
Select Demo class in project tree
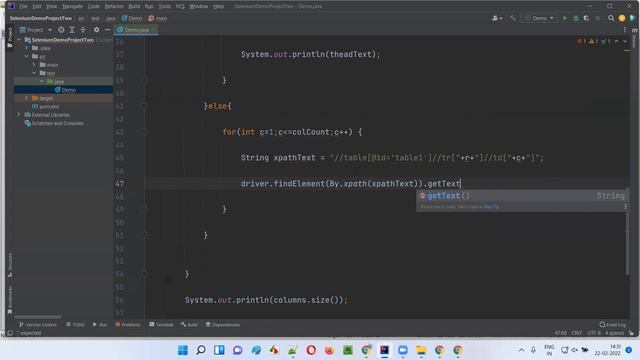click(65, 90)
